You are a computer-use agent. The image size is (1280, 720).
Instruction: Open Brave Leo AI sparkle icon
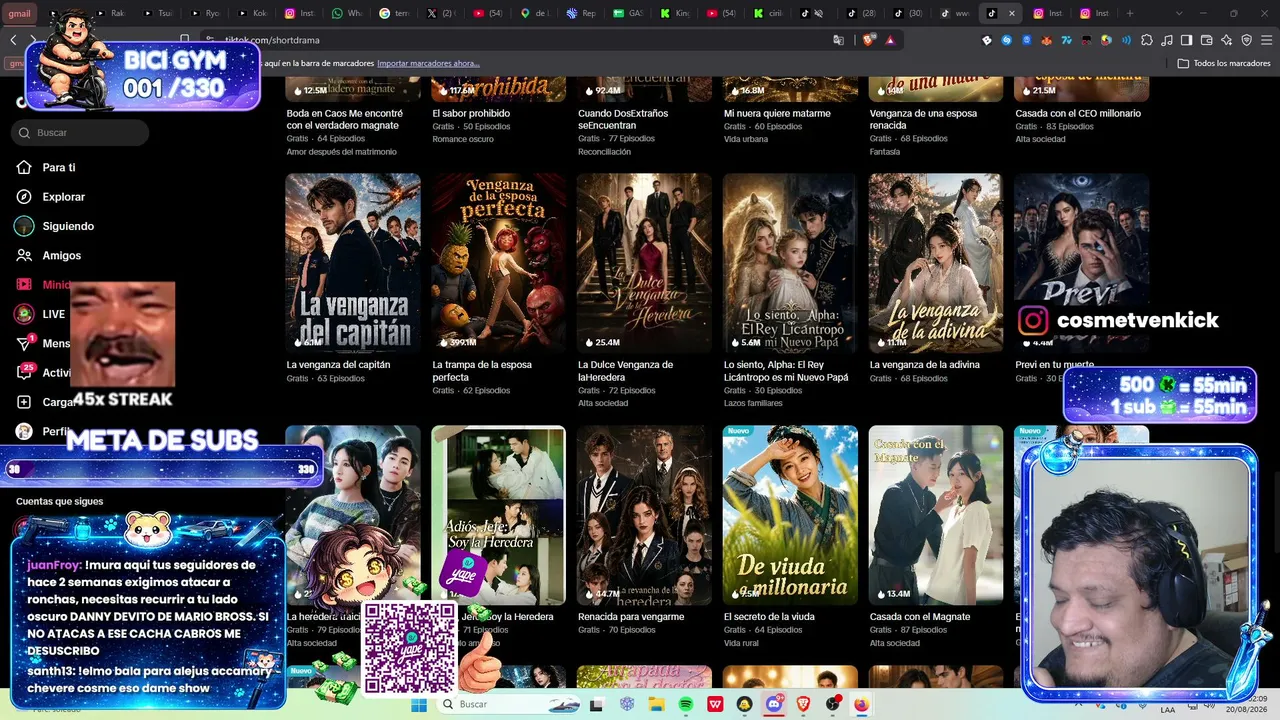click(x=1226, y=40)
